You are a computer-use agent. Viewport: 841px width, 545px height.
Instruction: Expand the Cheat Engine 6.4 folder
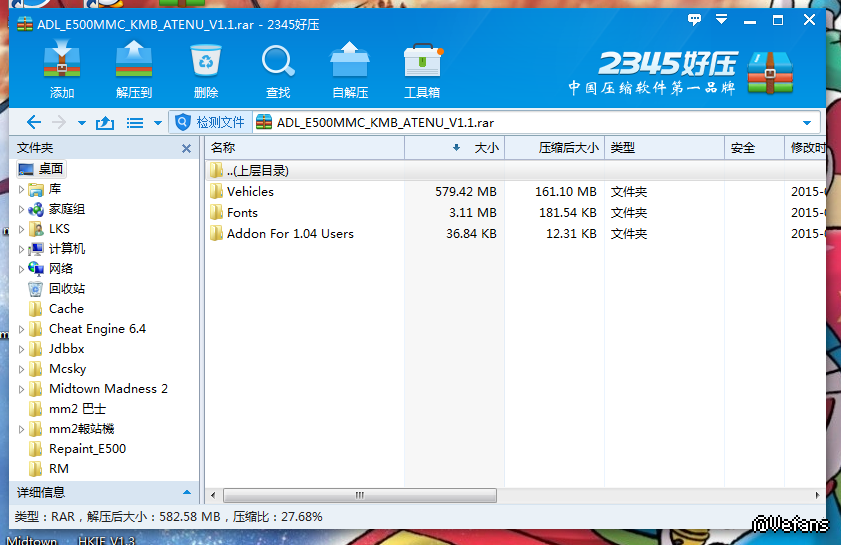21,329
